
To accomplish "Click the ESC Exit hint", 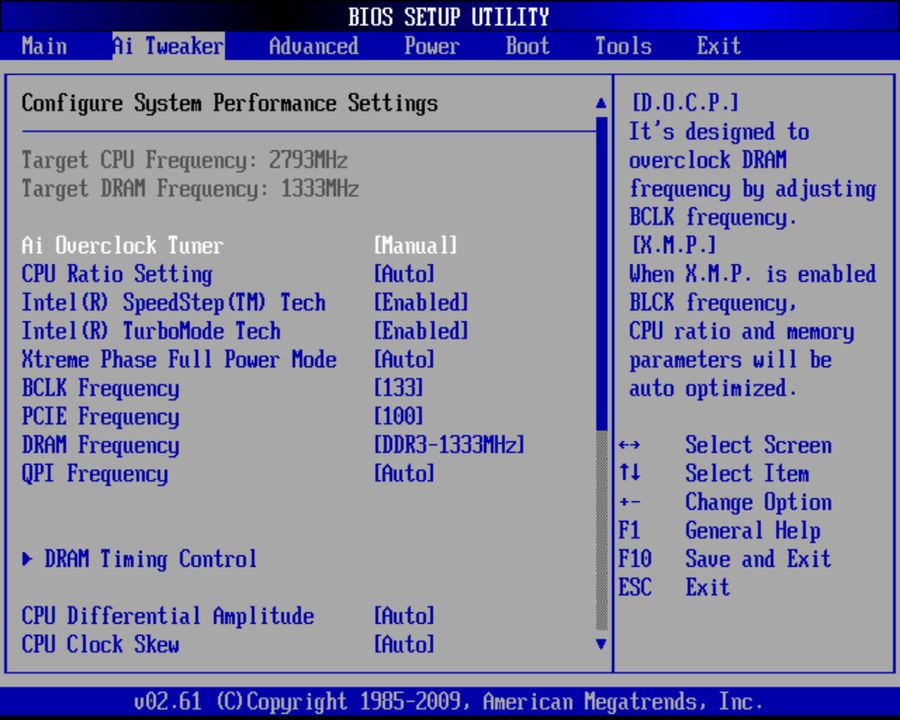I will pos(674,587).
